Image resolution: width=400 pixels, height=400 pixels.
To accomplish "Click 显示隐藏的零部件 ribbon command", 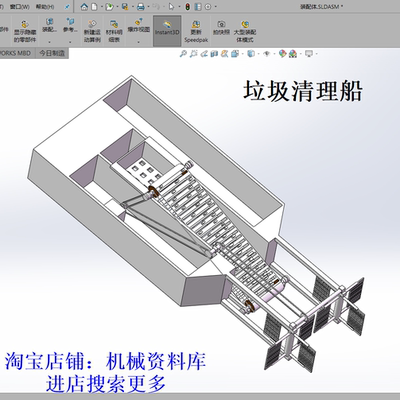I will 25,32.
